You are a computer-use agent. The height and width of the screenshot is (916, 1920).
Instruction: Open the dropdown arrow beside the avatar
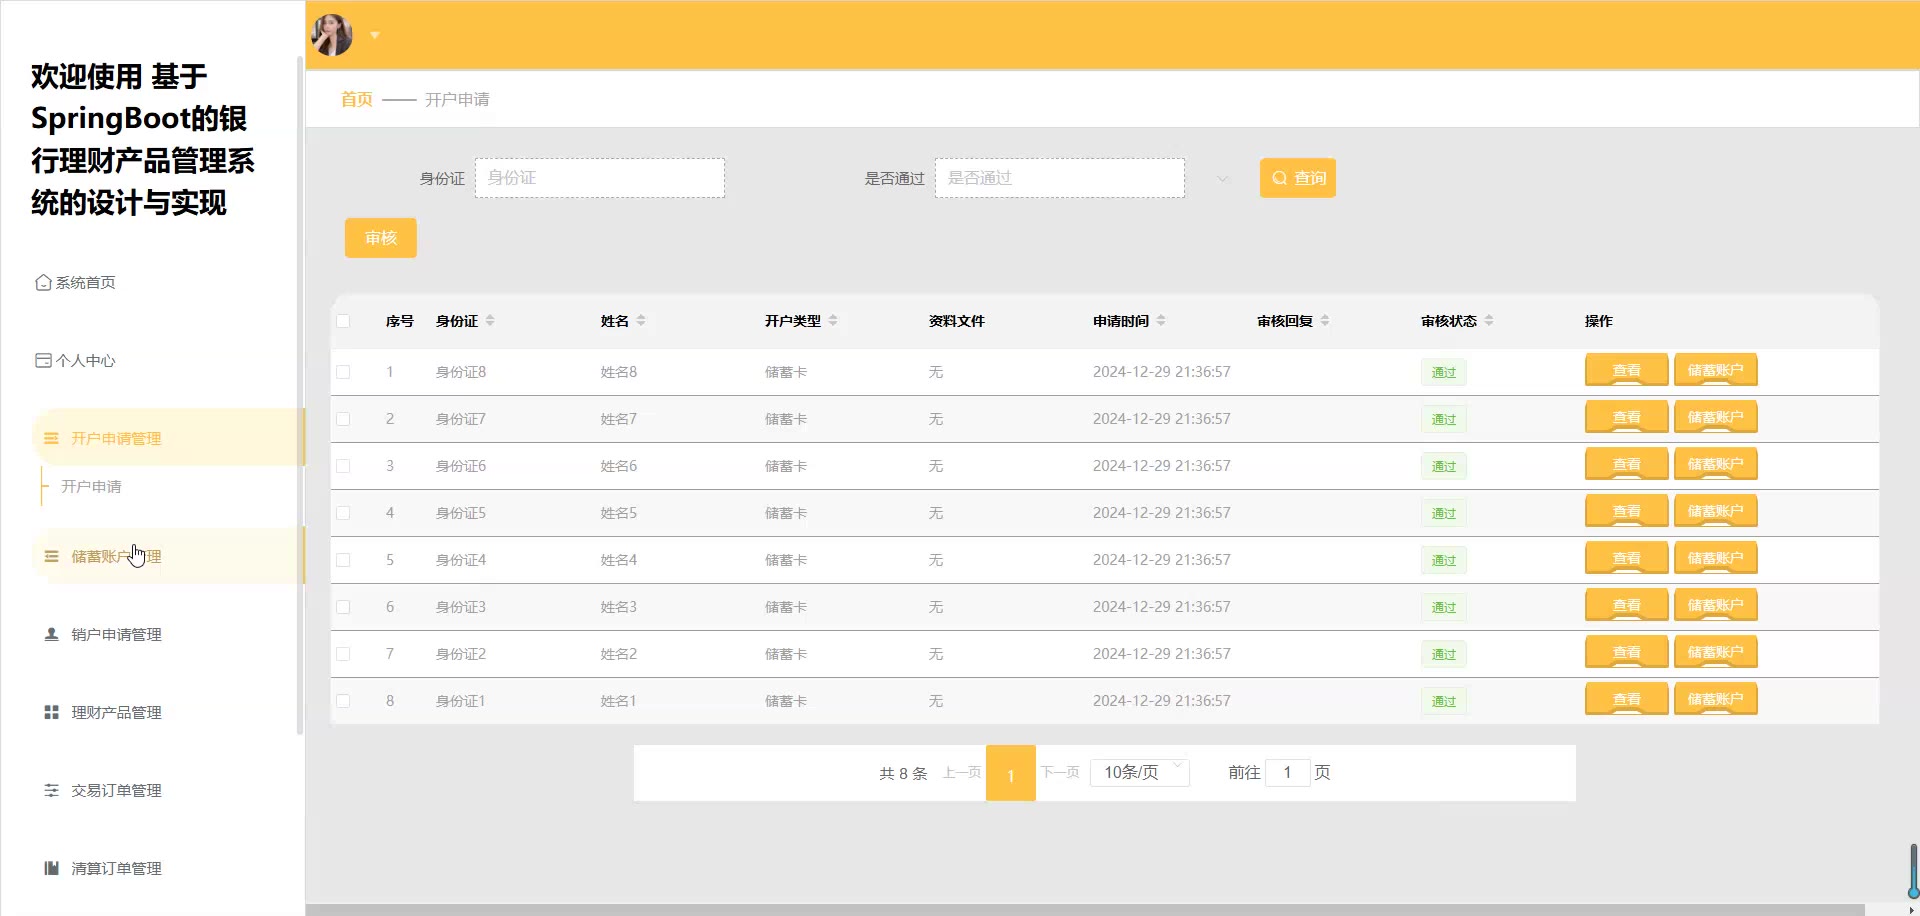(375, 35)
